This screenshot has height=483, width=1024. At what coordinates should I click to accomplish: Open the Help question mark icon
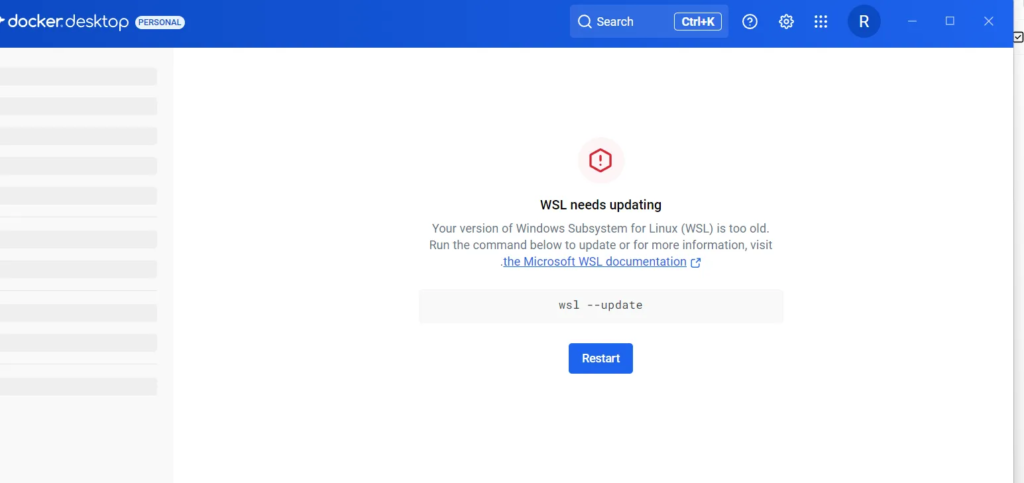click(x=750, y=21)
